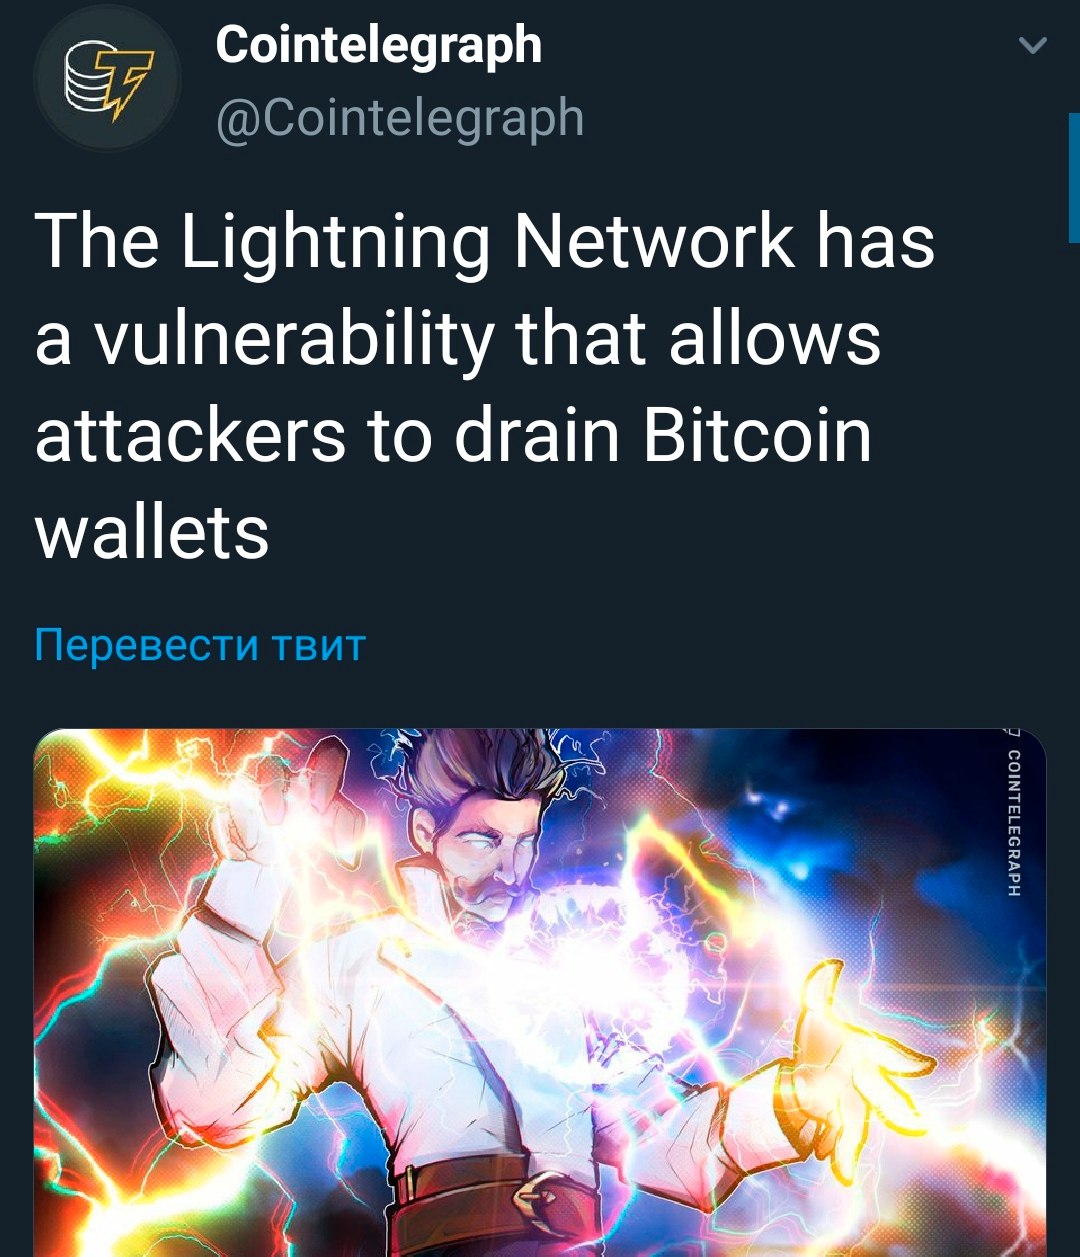The width and height of the screenshot is (1080, 1257).
Task: Expand the tweet options chevron
Action: (1031, 46)
